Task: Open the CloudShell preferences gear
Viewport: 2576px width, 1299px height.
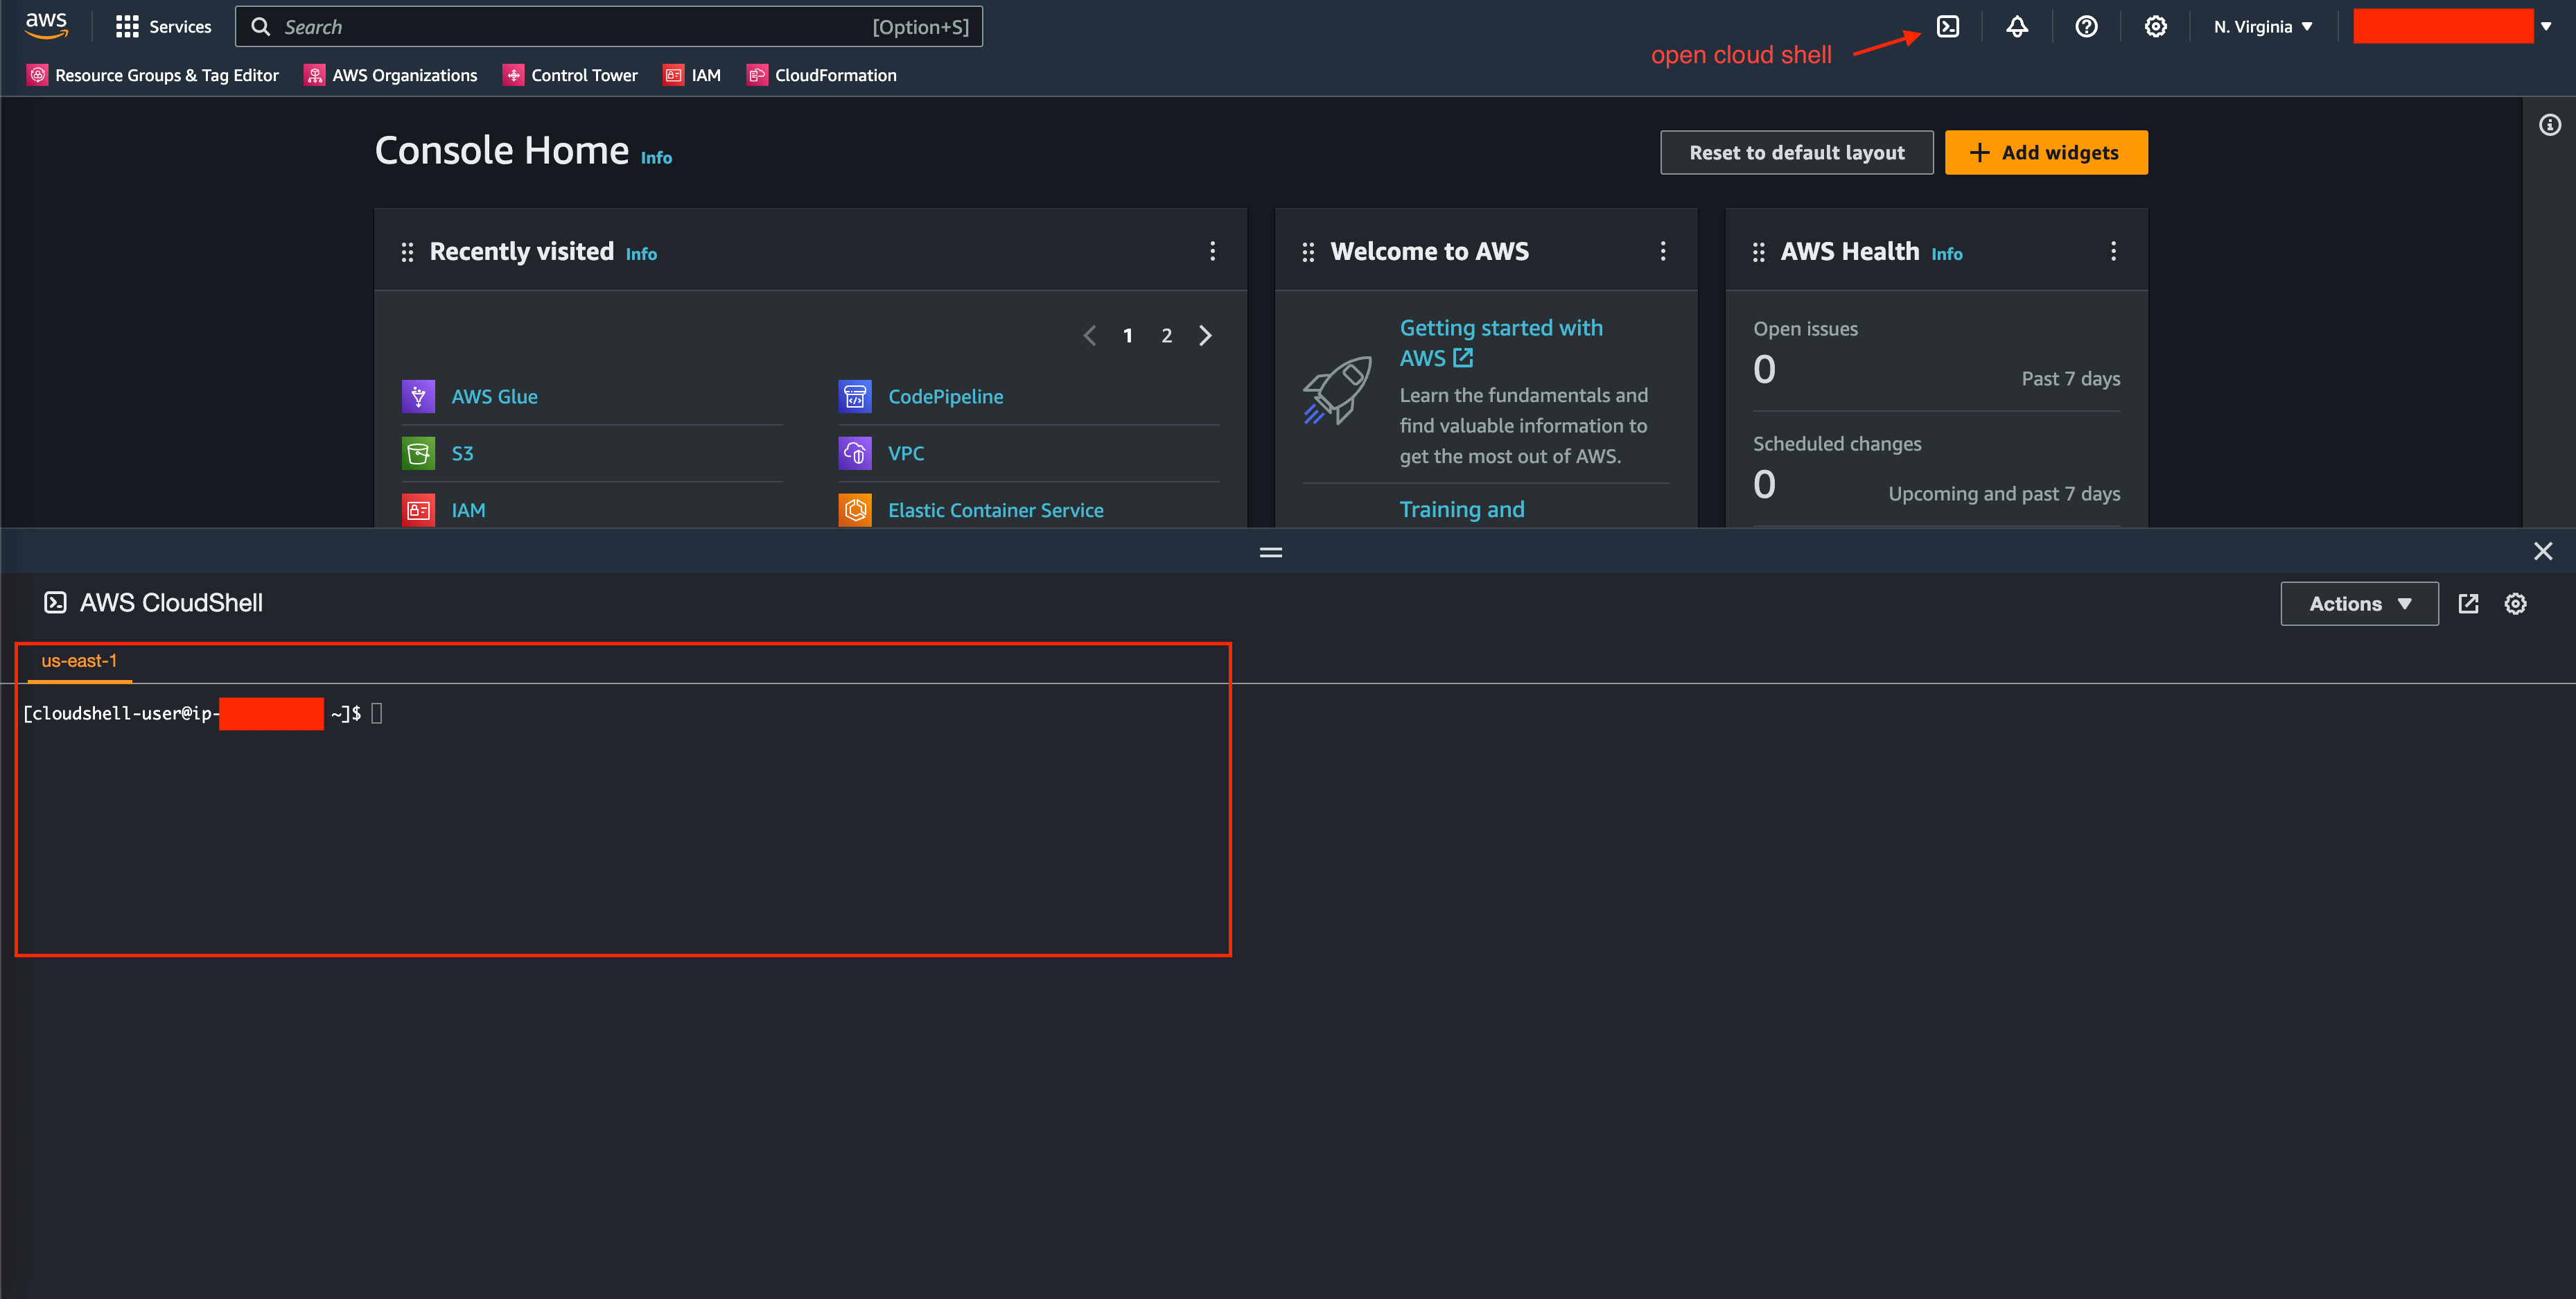Action: point(2516,604)
